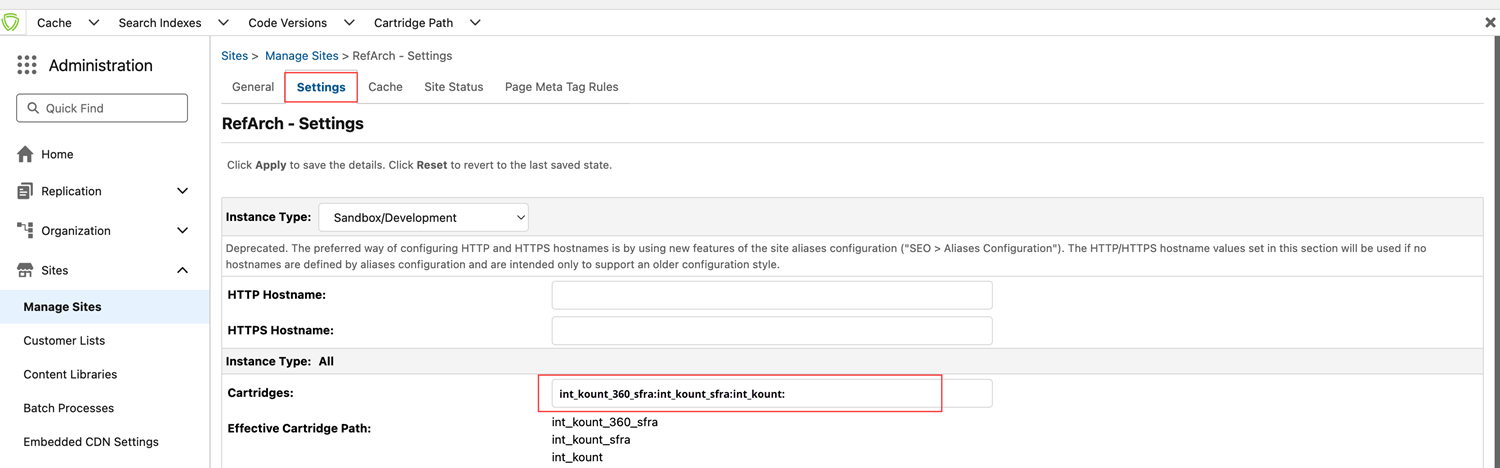
Task: Open the Search Indexes toolbar menu
Action: pos(160,22)
